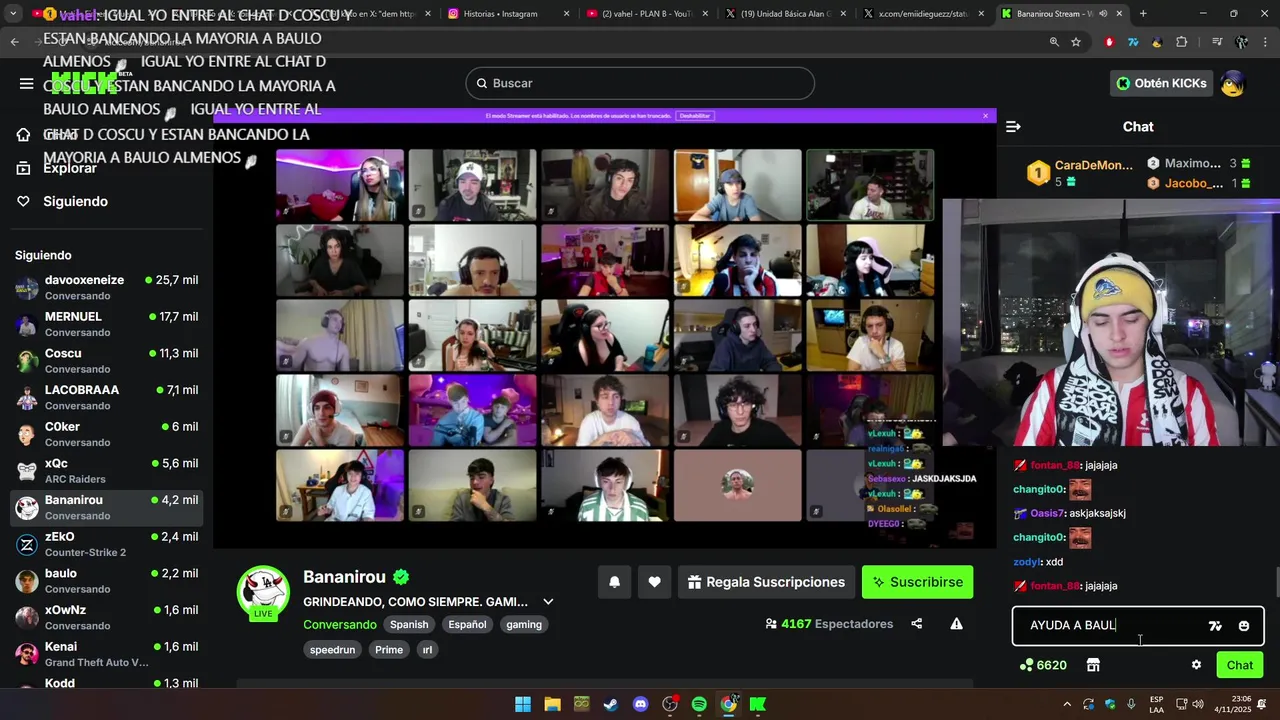Show hidden system tray icons
This screenshot has width=1280, height=720.
click(1066, 704)
